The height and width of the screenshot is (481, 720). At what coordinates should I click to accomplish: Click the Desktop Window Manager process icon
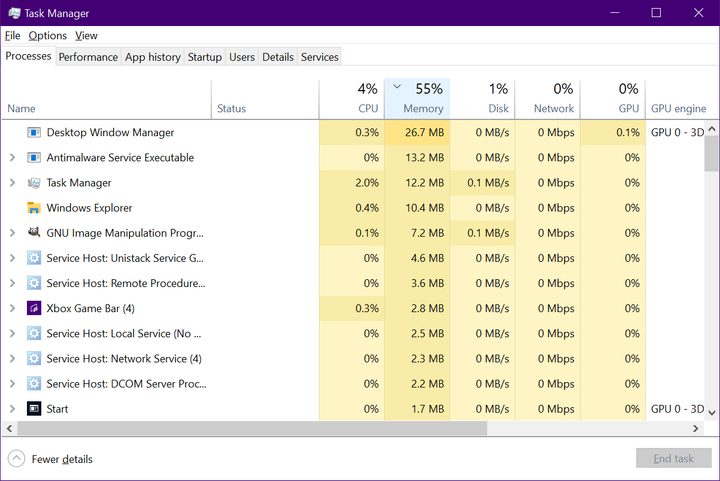34,133
